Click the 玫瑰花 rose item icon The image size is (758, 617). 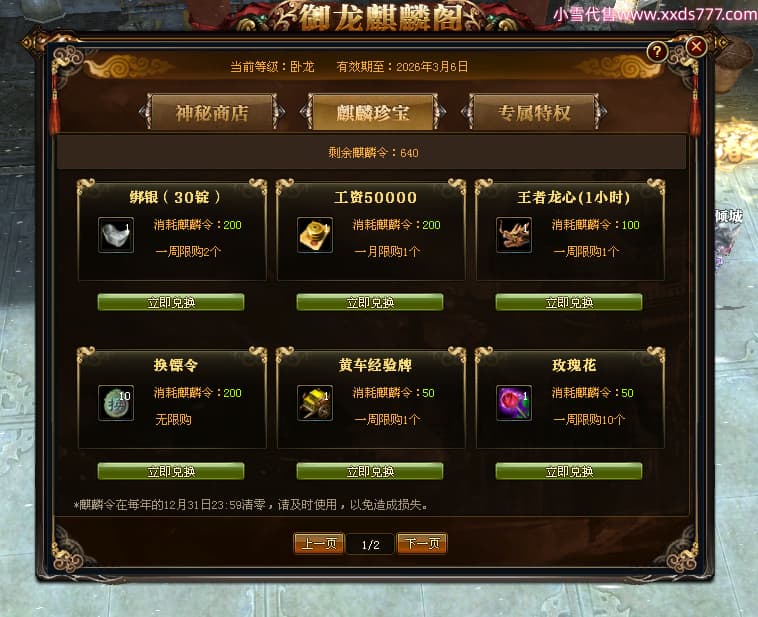click(x=514, y=403)
